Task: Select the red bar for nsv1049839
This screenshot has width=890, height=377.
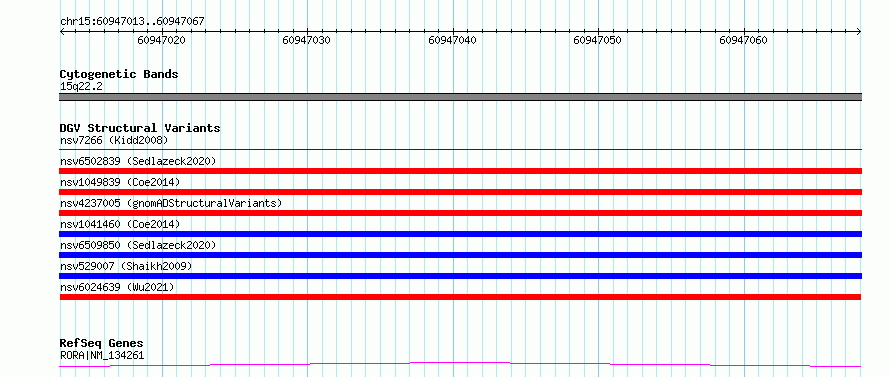Action: click(460, 192)
